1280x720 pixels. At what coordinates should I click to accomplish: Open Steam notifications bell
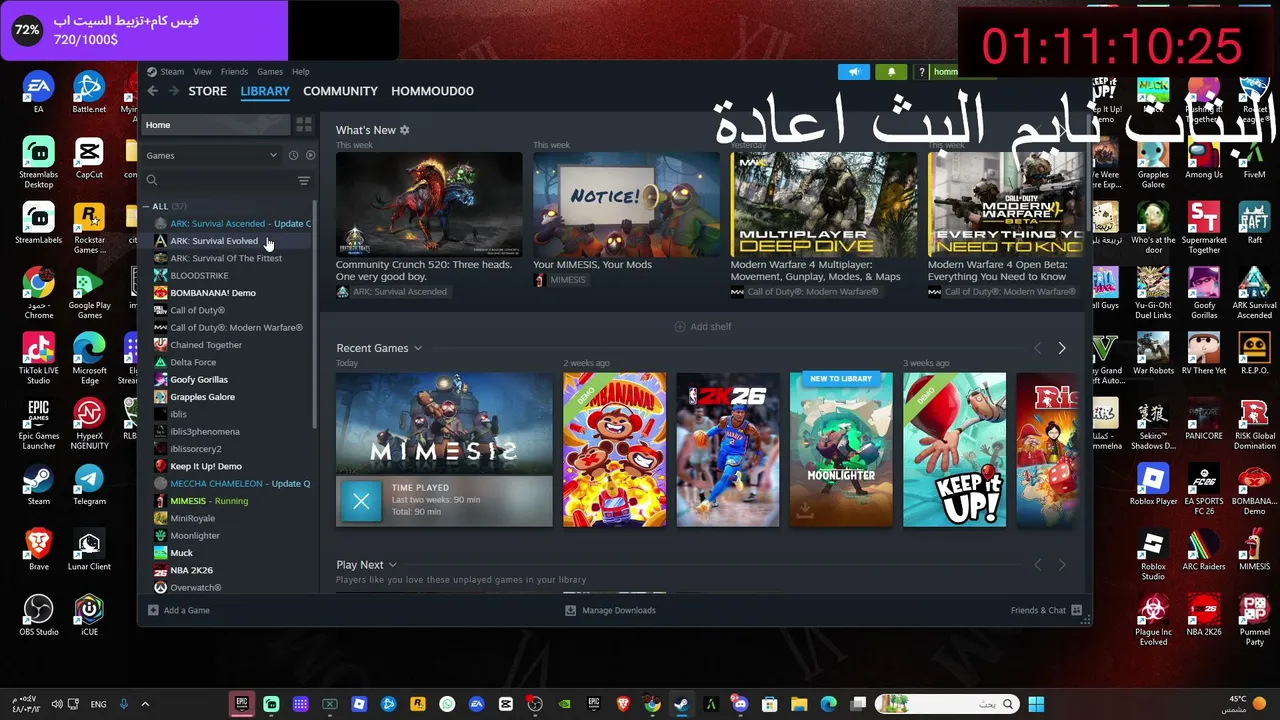(891, 72)
